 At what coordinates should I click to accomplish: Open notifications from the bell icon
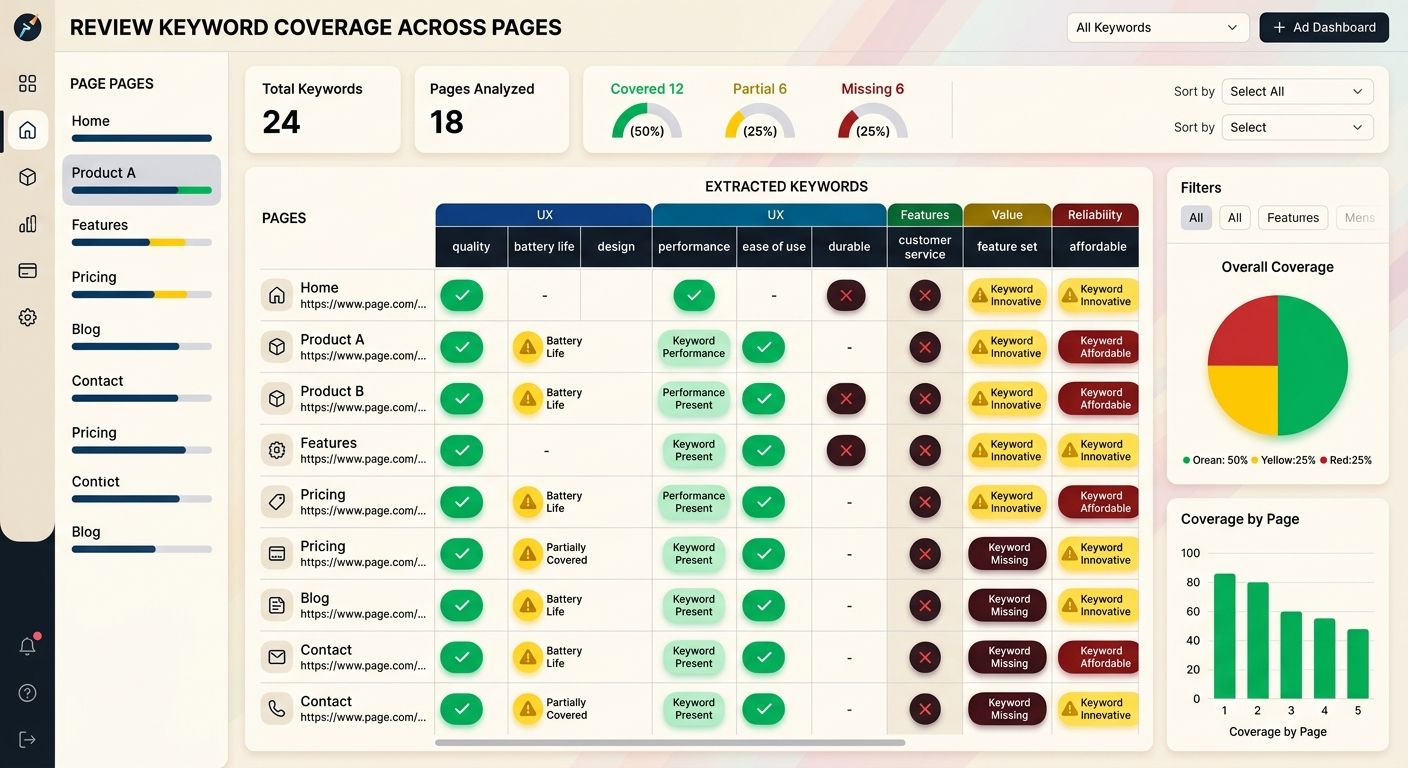click(x=27, y=645)
